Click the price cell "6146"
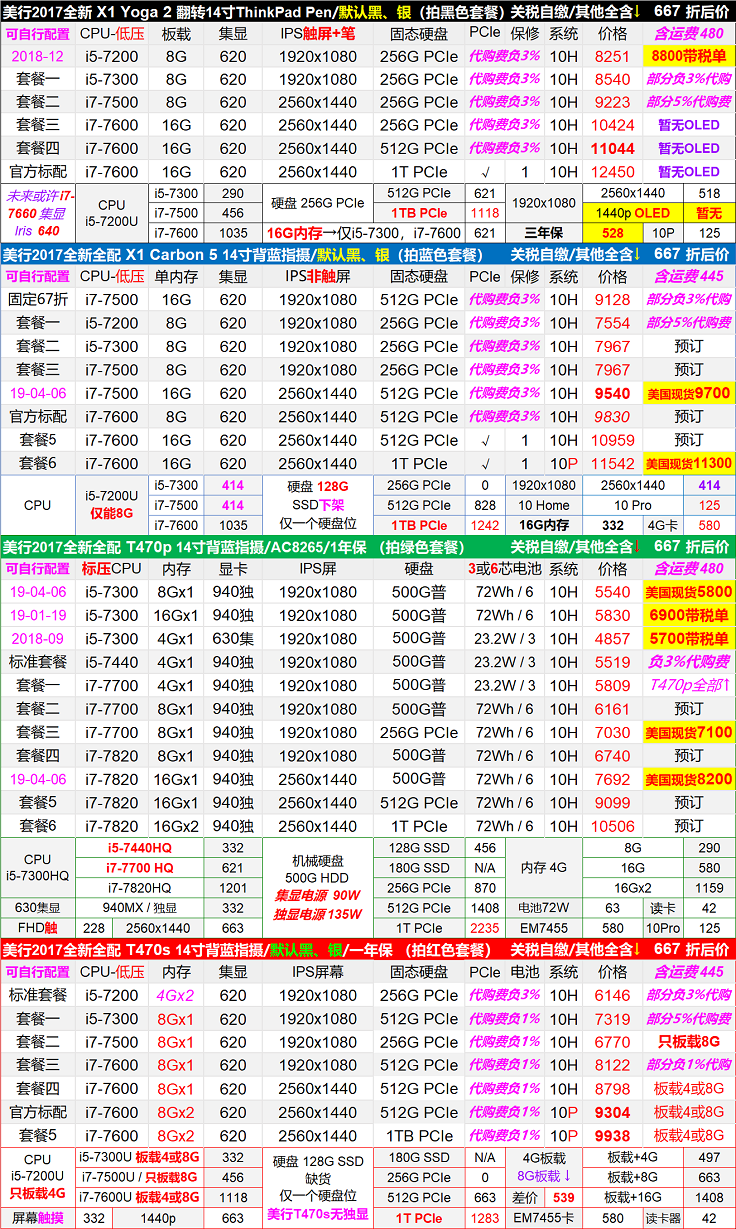This screenshot has height=1229, width=736. pos(612,995)
